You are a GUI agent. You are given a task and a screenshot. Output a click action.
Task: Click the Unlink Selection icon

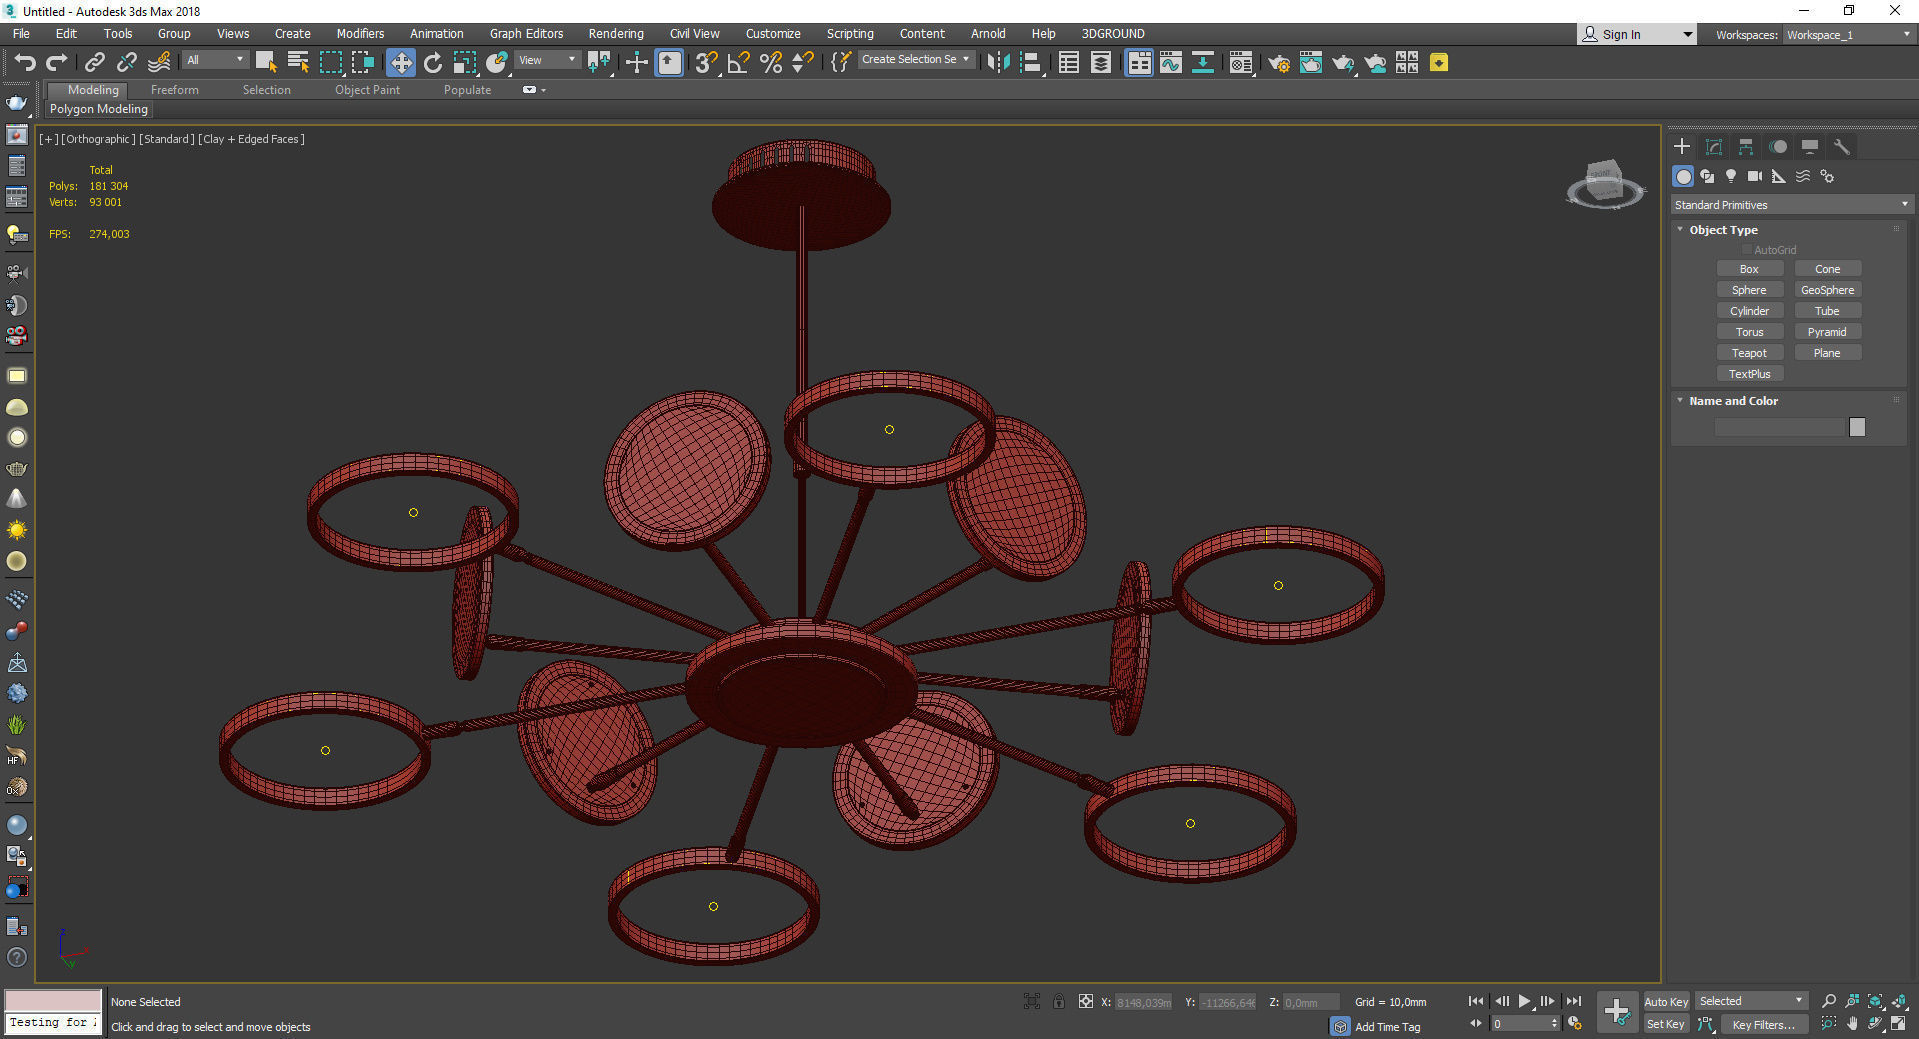(x=127, y=63)
